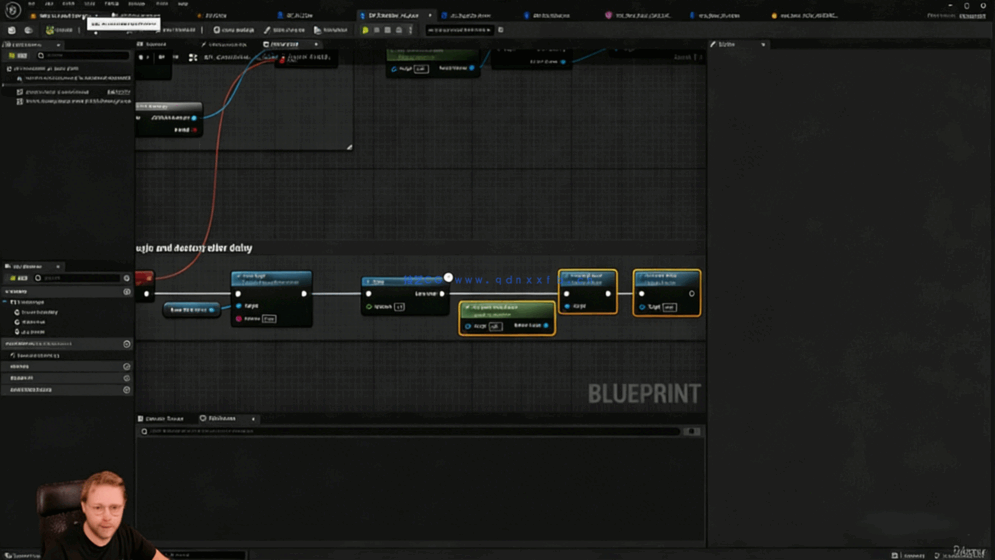Select the third event under EventGraph

(x=30, y=331)
